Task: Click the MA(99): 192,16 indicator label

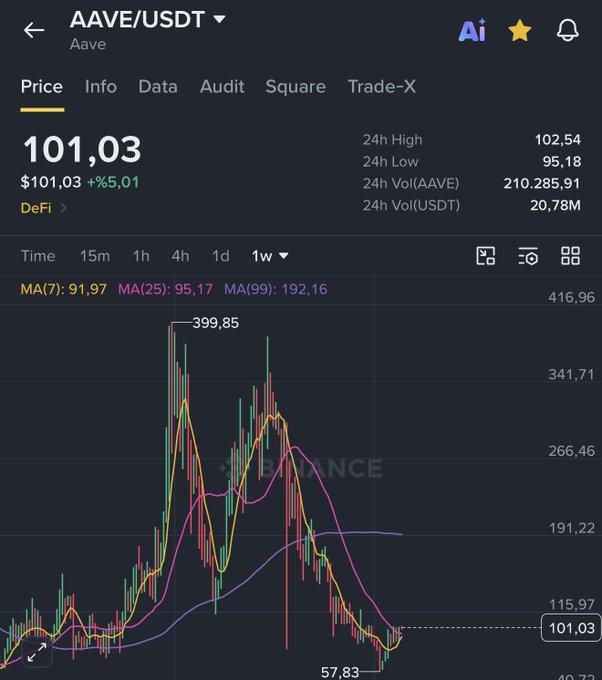Action: click(x=276, y=289)
